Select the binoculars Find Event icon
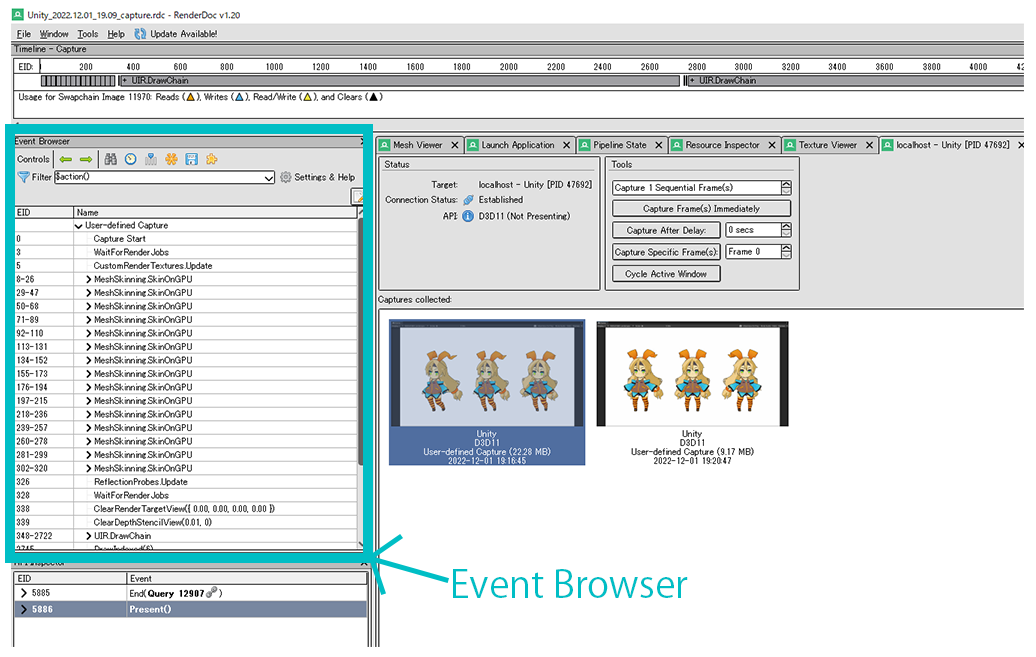Screen dimensions: 1036x657 pos(111,158)
